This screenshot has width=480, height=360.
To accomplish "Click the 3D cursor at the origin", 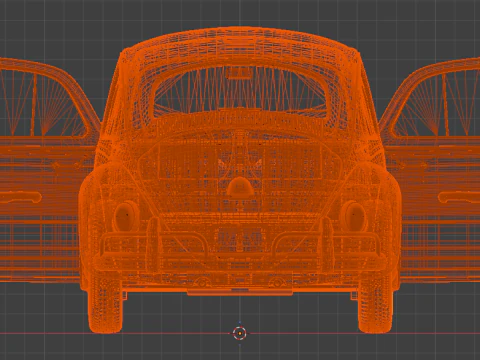I will (239, 333).
